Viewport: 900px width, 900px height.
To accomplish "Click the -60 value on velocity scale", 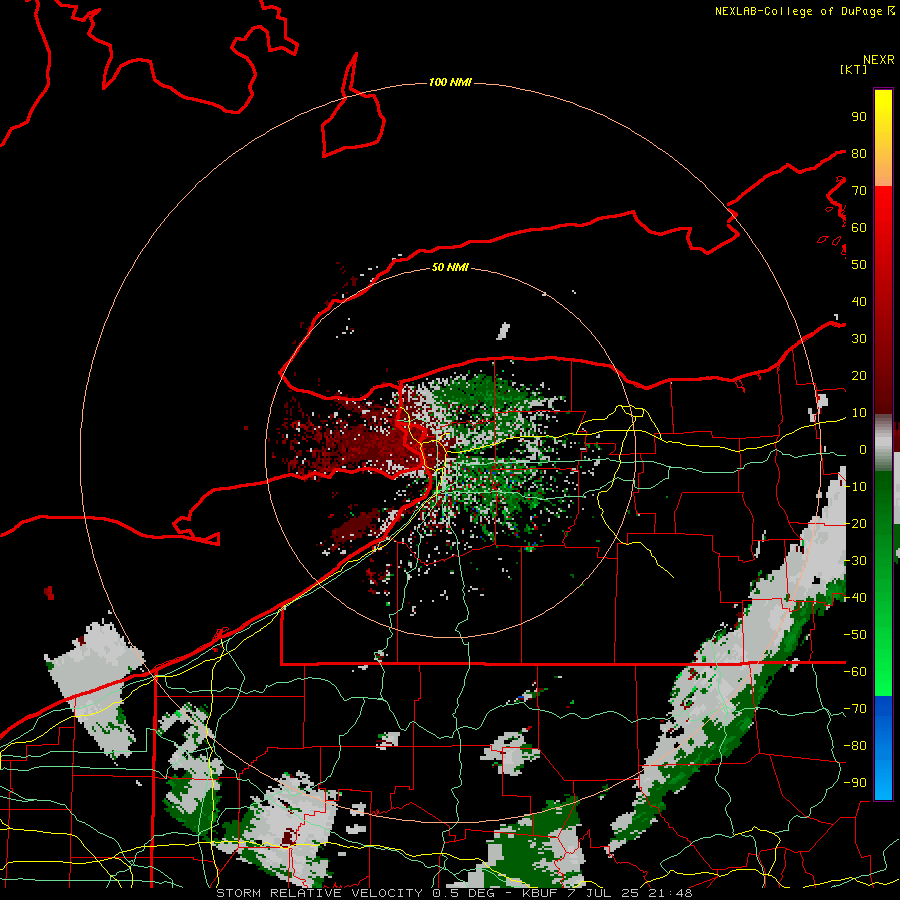I will tap(855, 672).
